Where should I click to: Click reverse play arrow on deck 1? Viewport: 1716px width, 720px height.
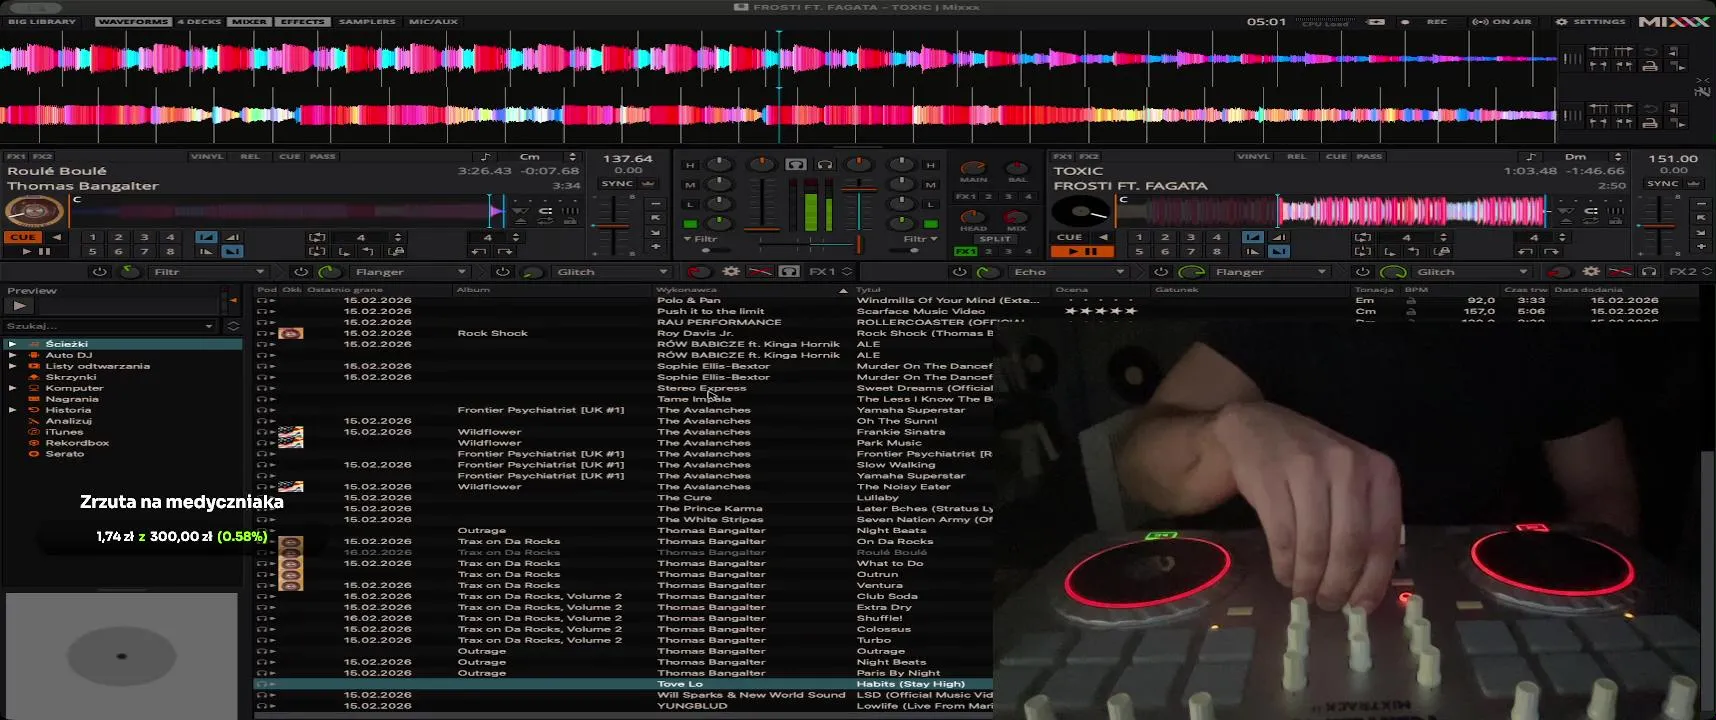click(x=57, y=237)
